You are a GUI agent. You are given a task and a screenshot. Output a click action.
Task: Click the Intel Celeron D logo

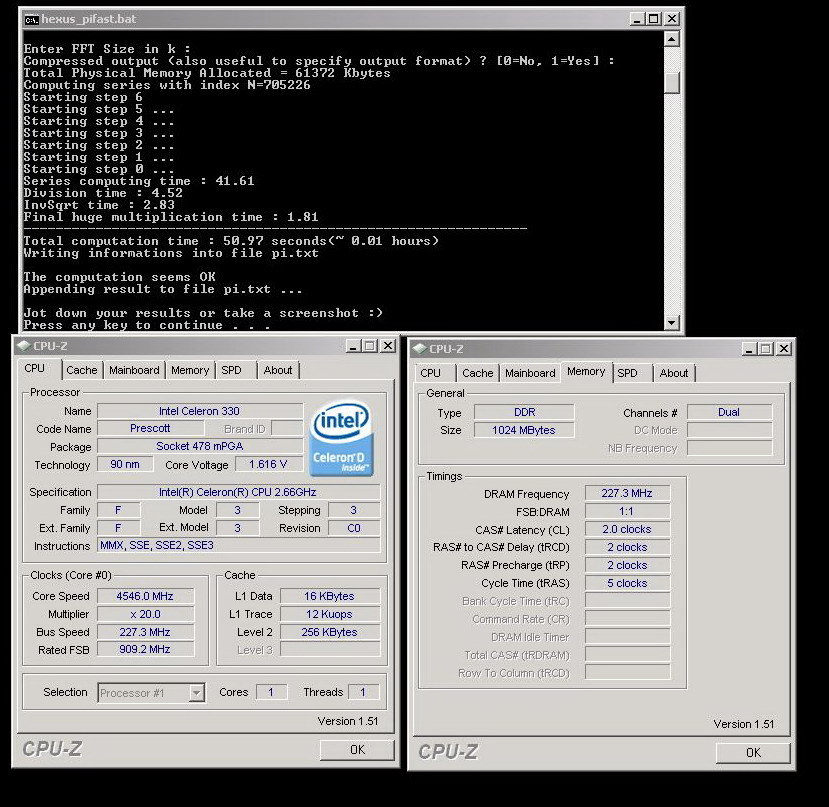click(342, 438)
